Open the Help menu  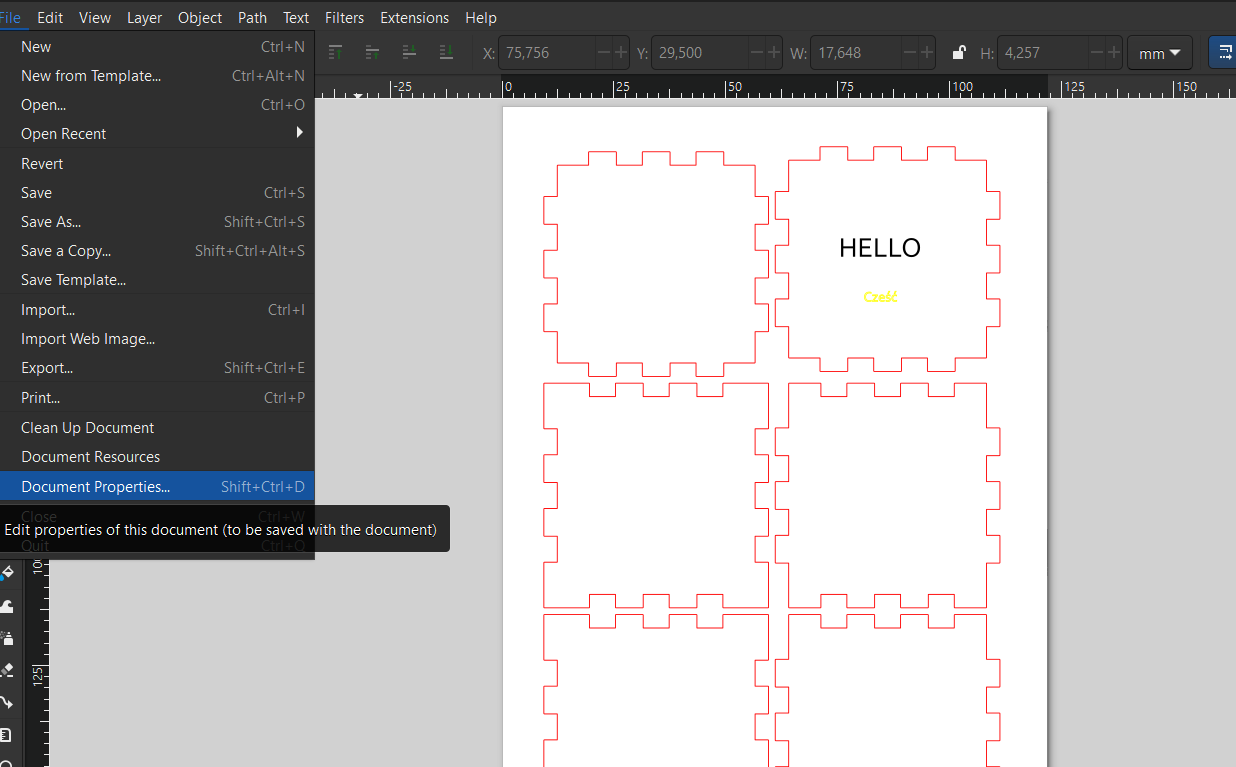(481, 17)
